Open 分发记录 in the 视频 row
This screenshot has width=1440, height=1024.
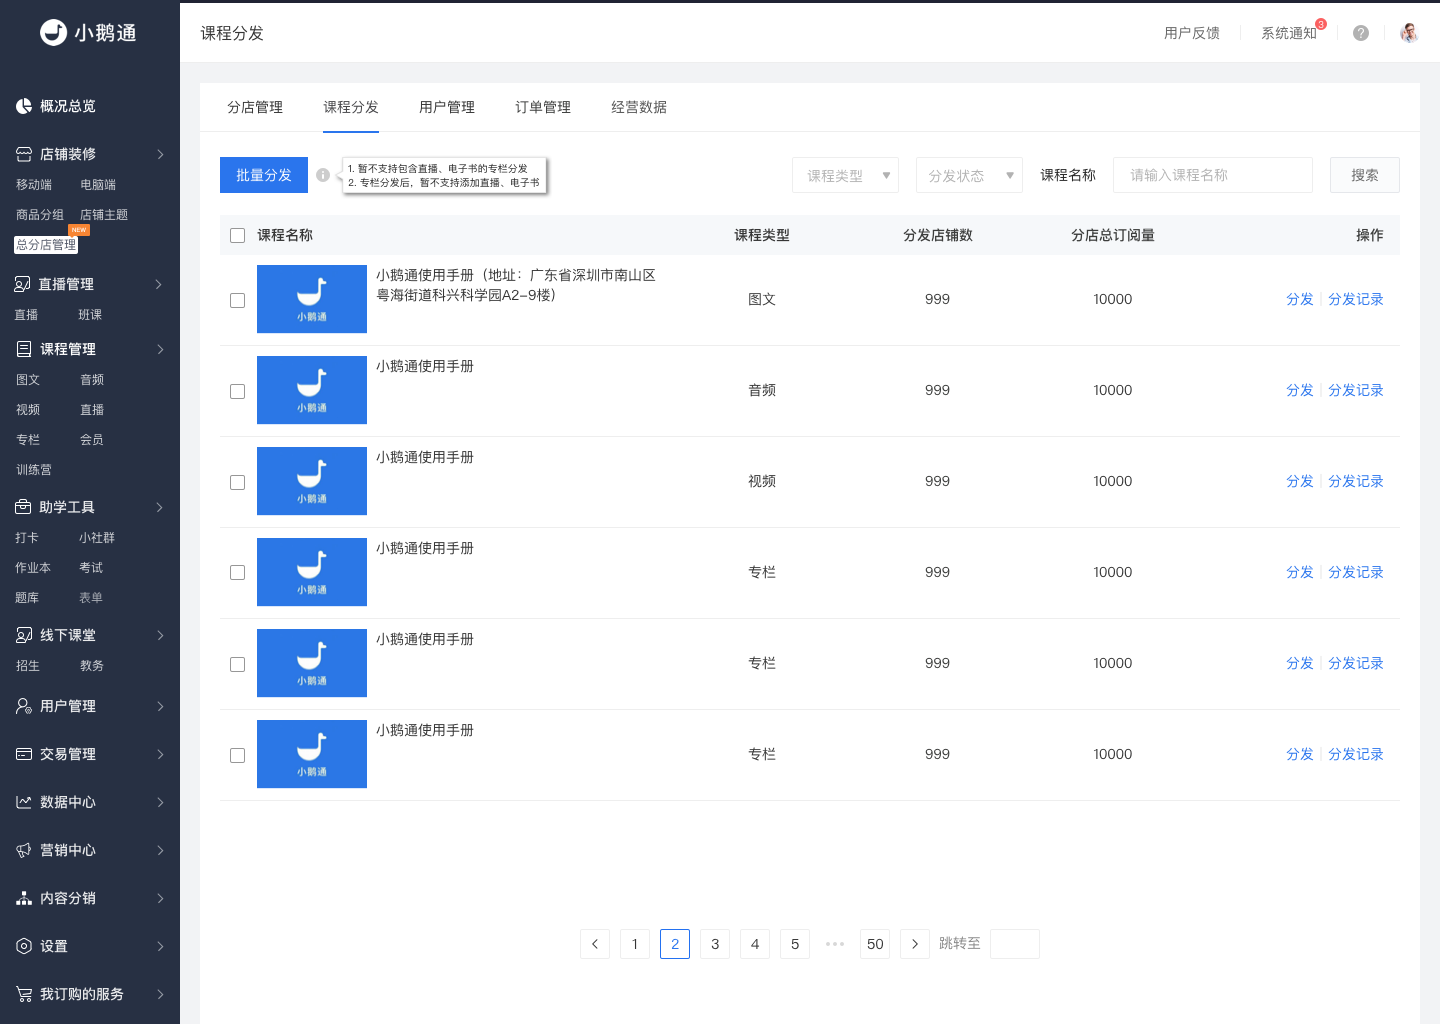(1356, 481)
